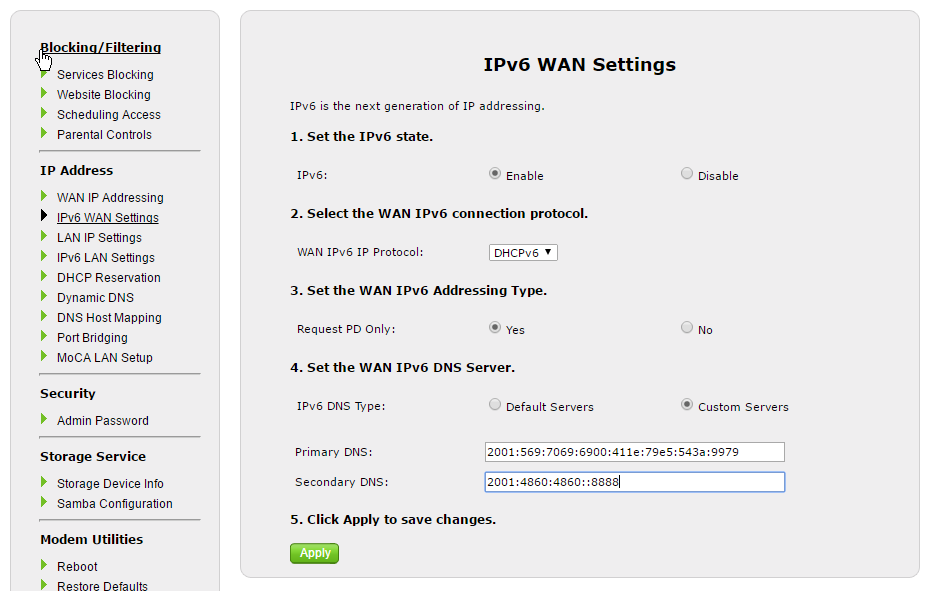Select the IPv6 Disable radio button
The height and width of the screenshot is (591, 933).
687,174
